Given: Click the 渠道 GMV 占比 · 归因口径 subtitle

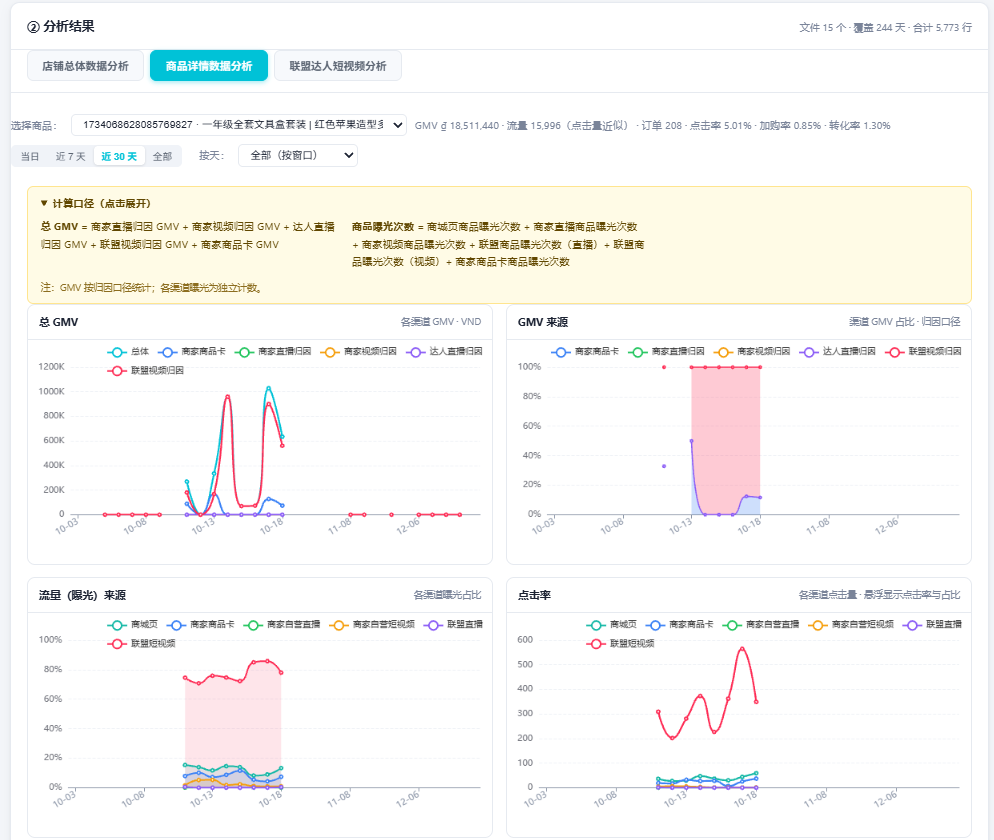Looking at the screenshot, I should [905, 322].
